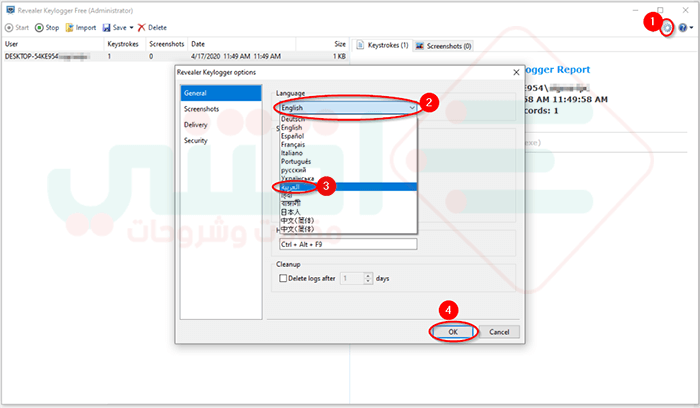Click the Import toolbar button
The height and width of the screenshot is (408, 700).
[81, 28]
